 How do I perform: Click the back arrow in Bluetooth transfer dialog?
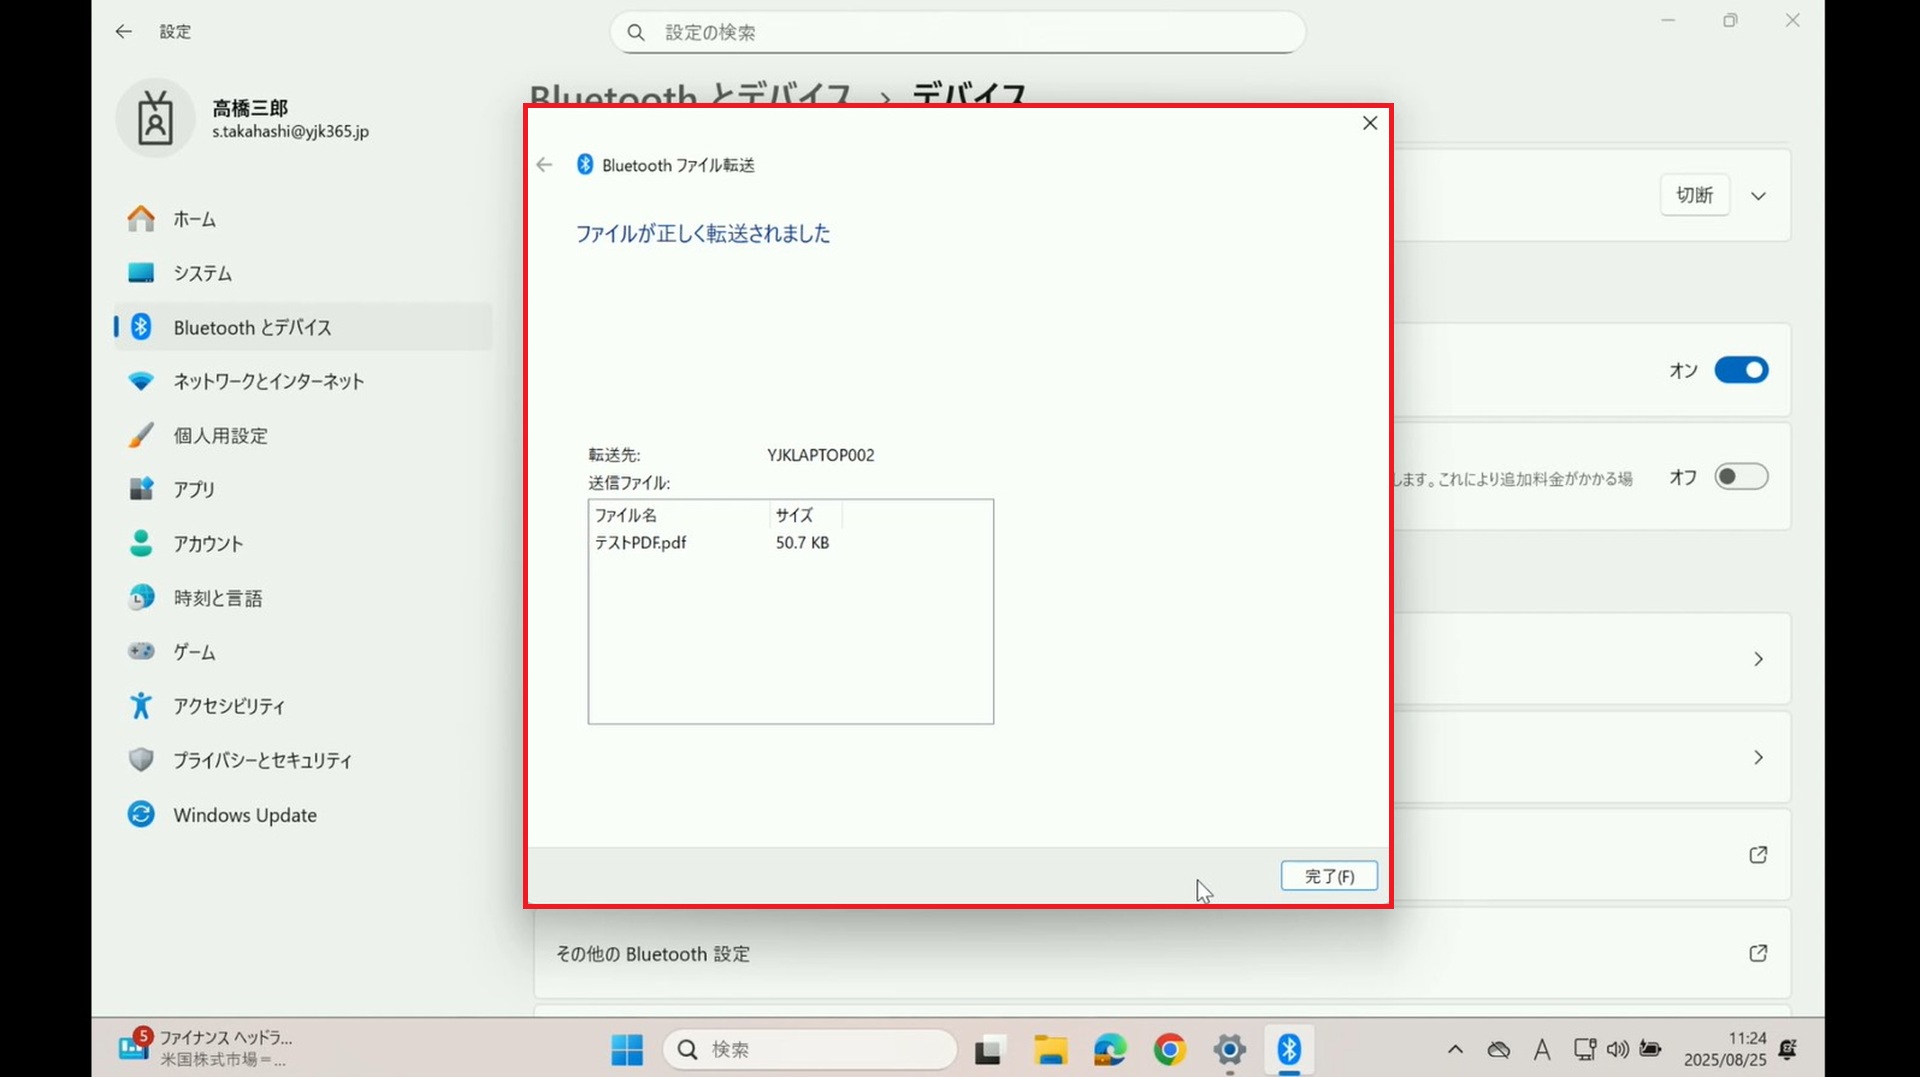pyautogui.click(x=544, y=165)
